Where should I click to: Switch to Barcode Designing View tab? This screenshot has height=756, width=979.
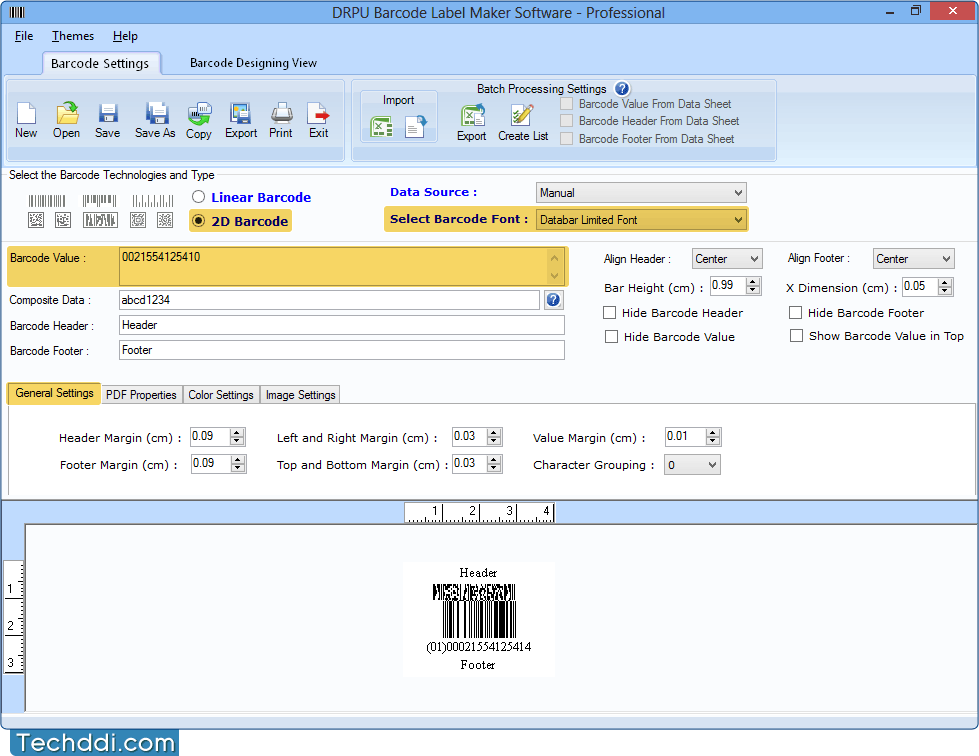pyautogui.click(x=253, y=62)
